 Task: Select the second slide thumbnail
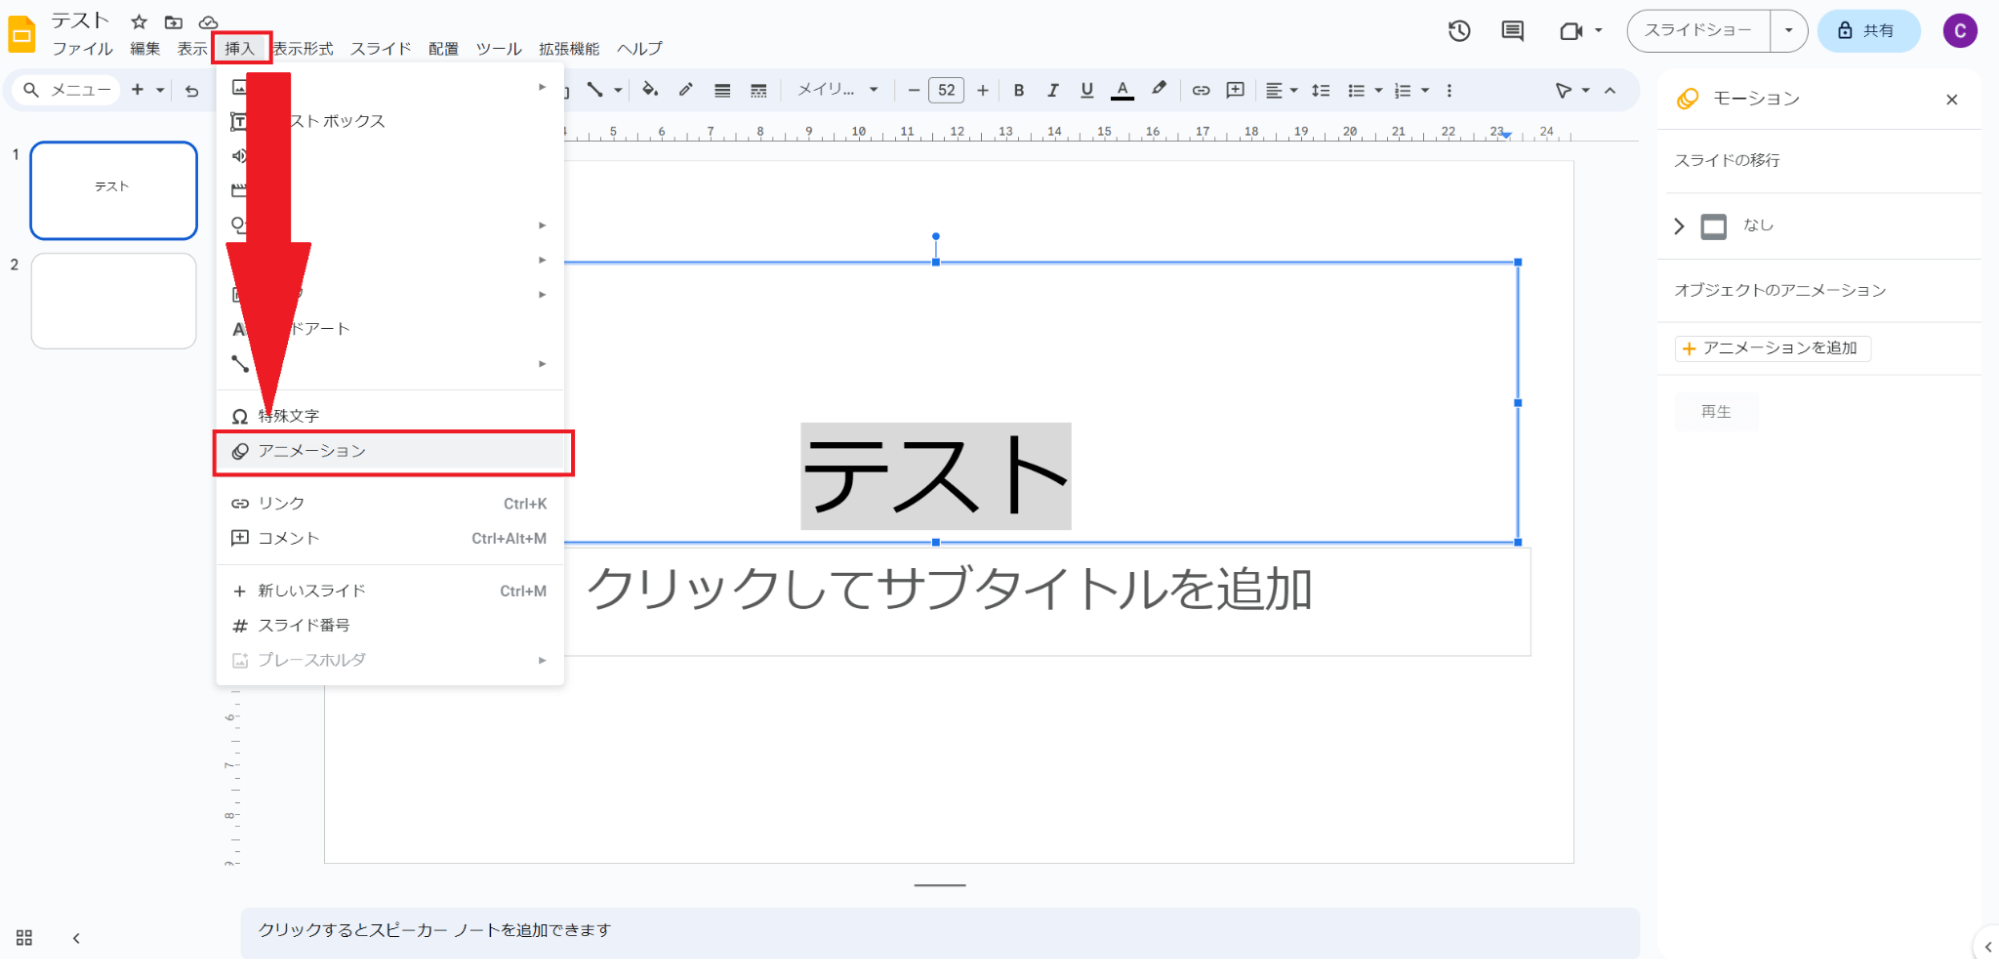coord(114,300)
